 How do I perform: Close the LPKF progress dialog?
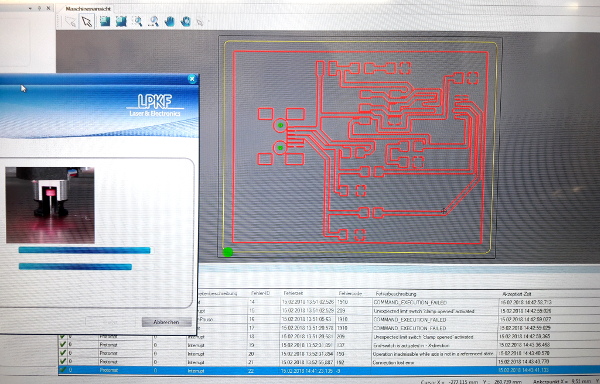pos(192,79)
